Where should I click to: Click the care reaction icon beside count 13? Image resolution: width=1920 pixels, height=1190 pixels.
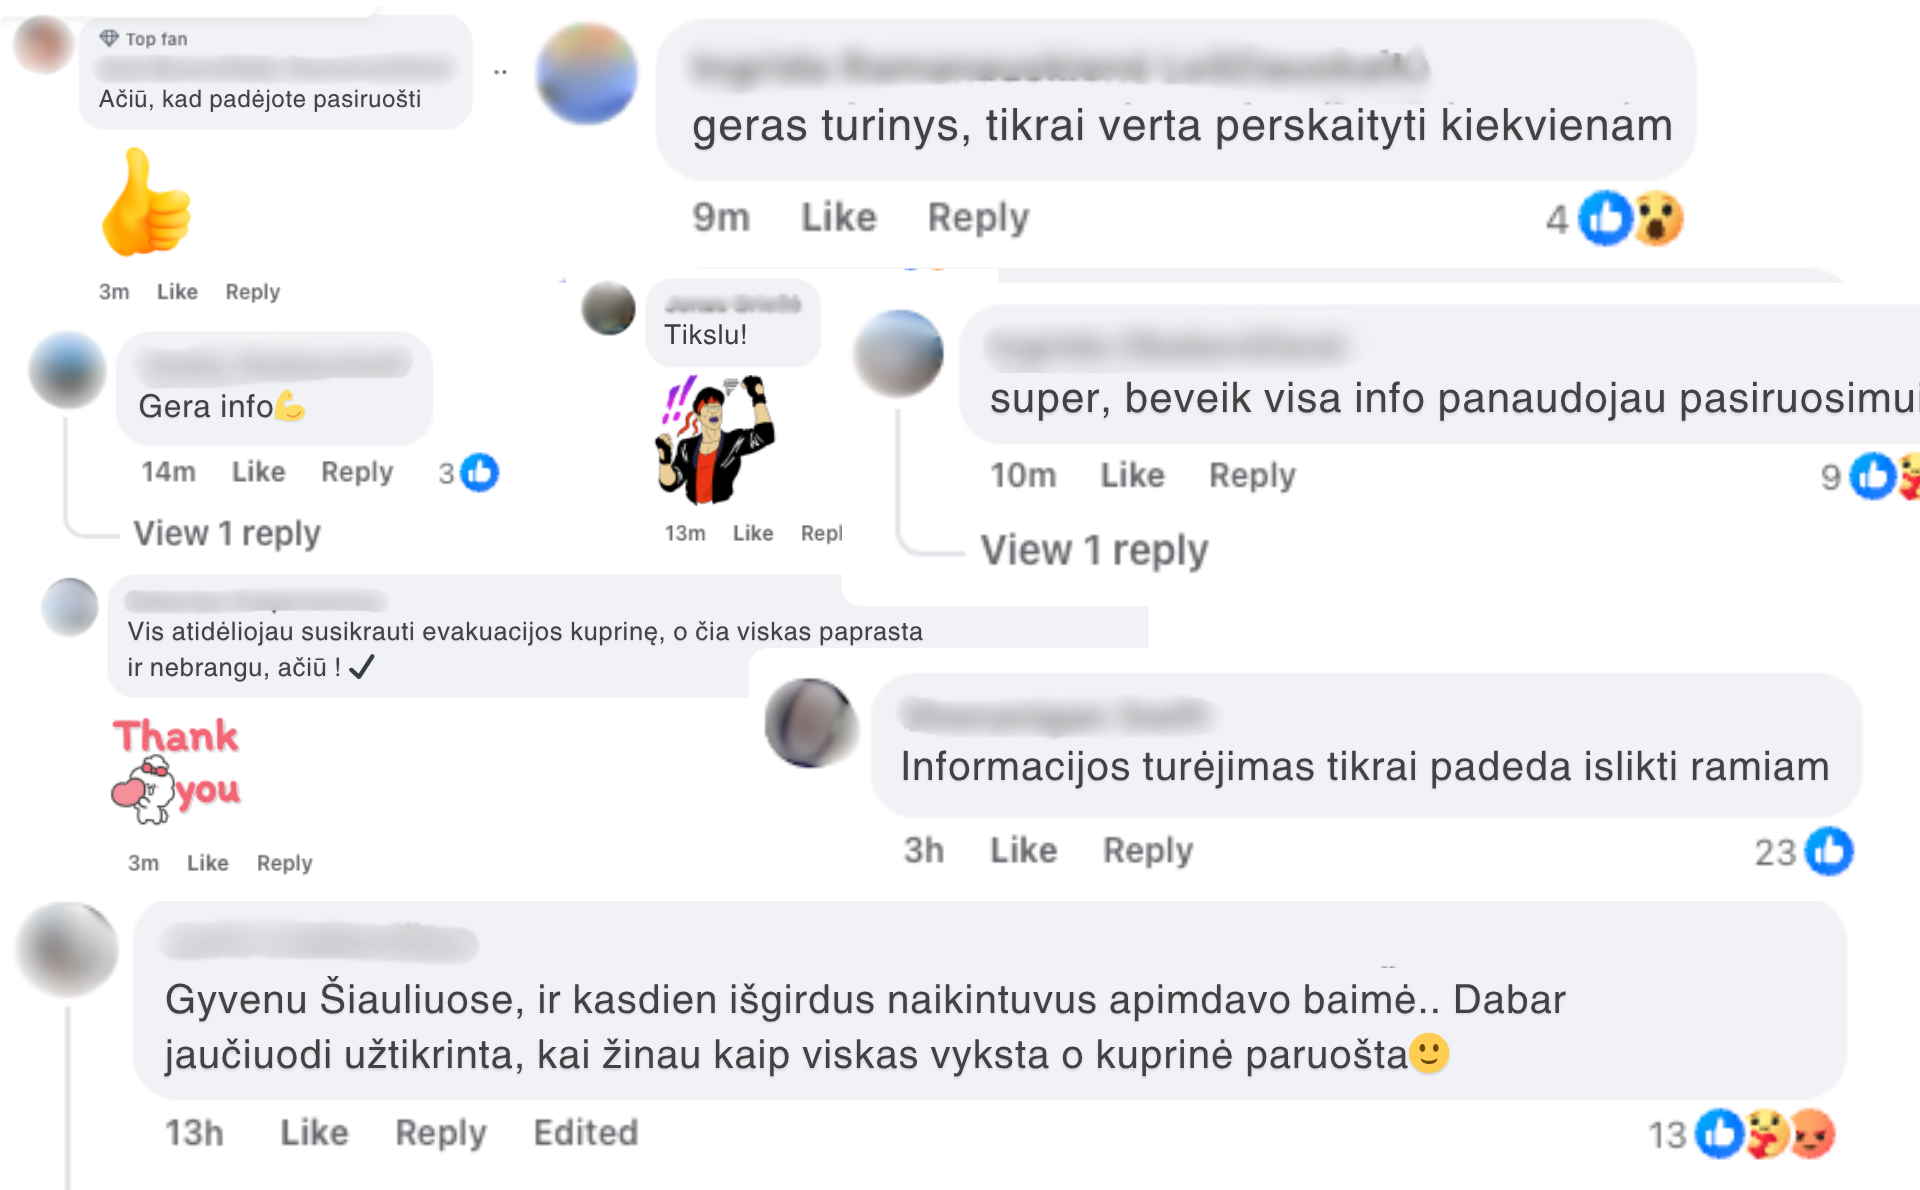point(1767,1134)
